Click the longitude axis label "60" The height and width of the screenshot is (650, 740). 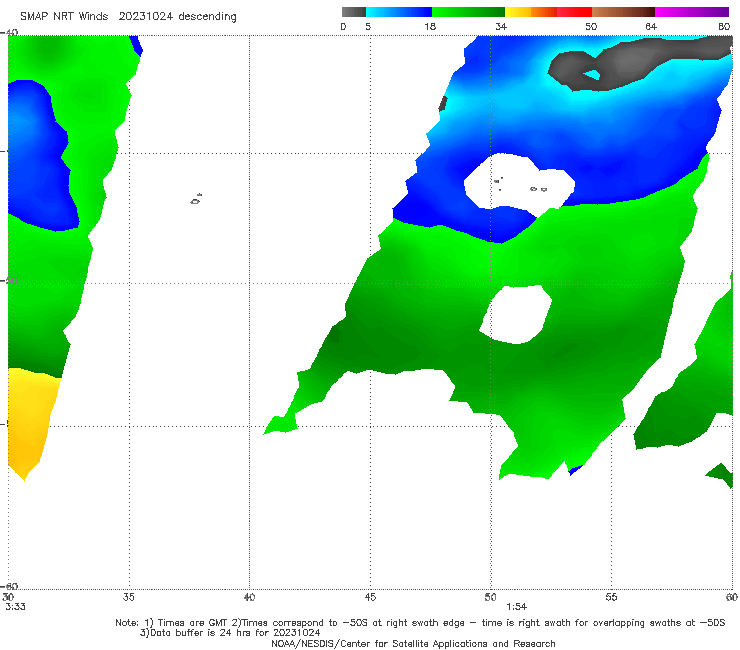732,597
